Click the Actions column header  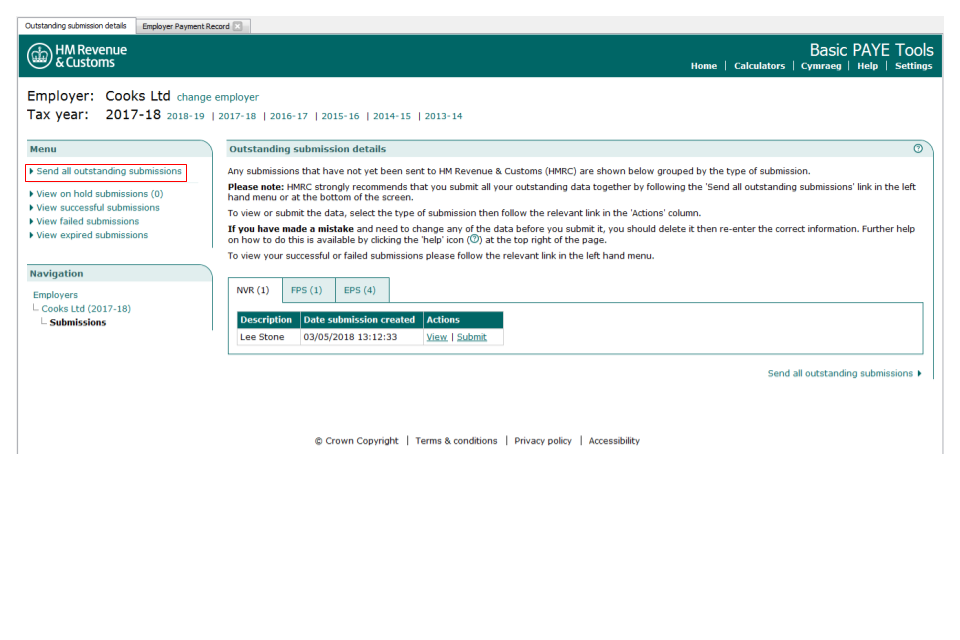(x=463, y=320)
